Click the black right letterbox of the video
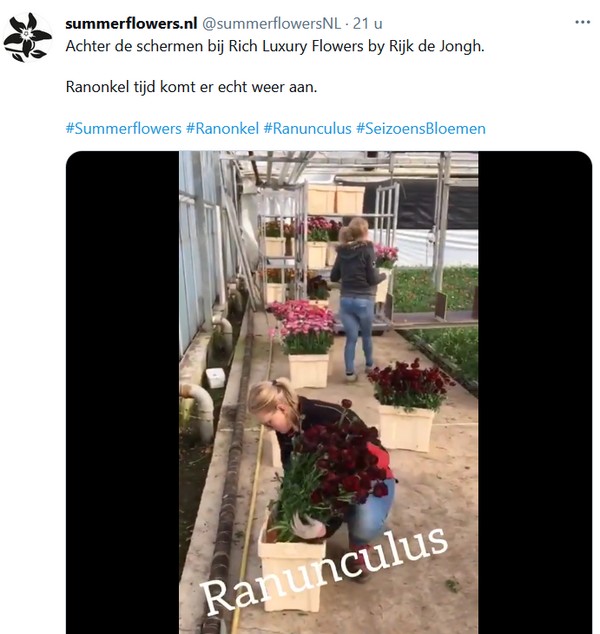Viewport: 600px width, 634px height. pos(535,392)
